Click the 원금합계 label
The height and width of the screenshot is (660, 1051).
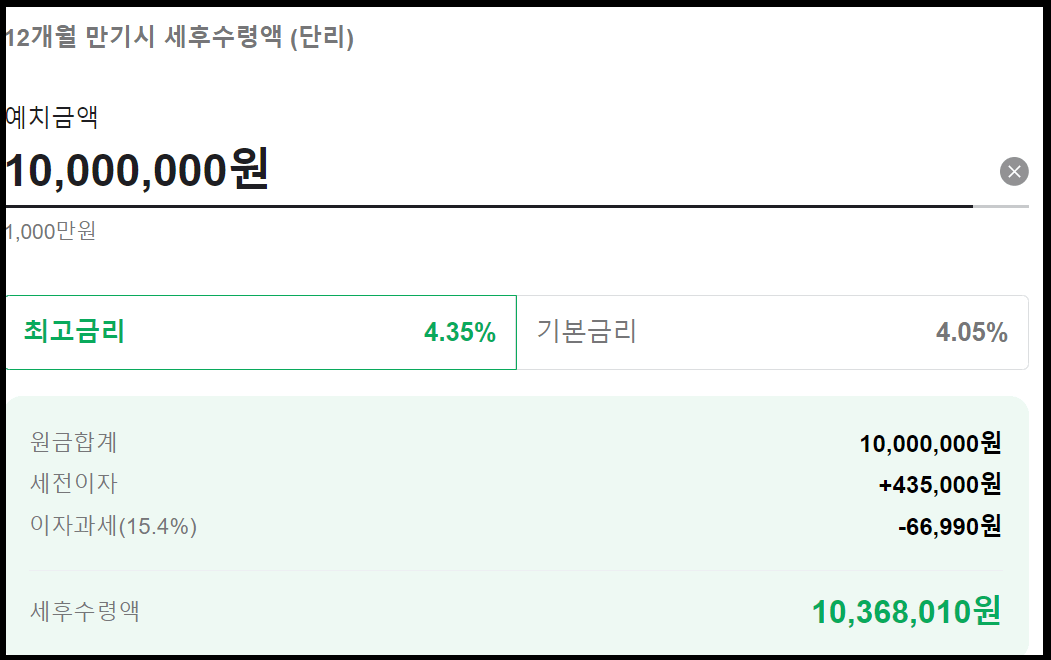[x=77, y=443]
